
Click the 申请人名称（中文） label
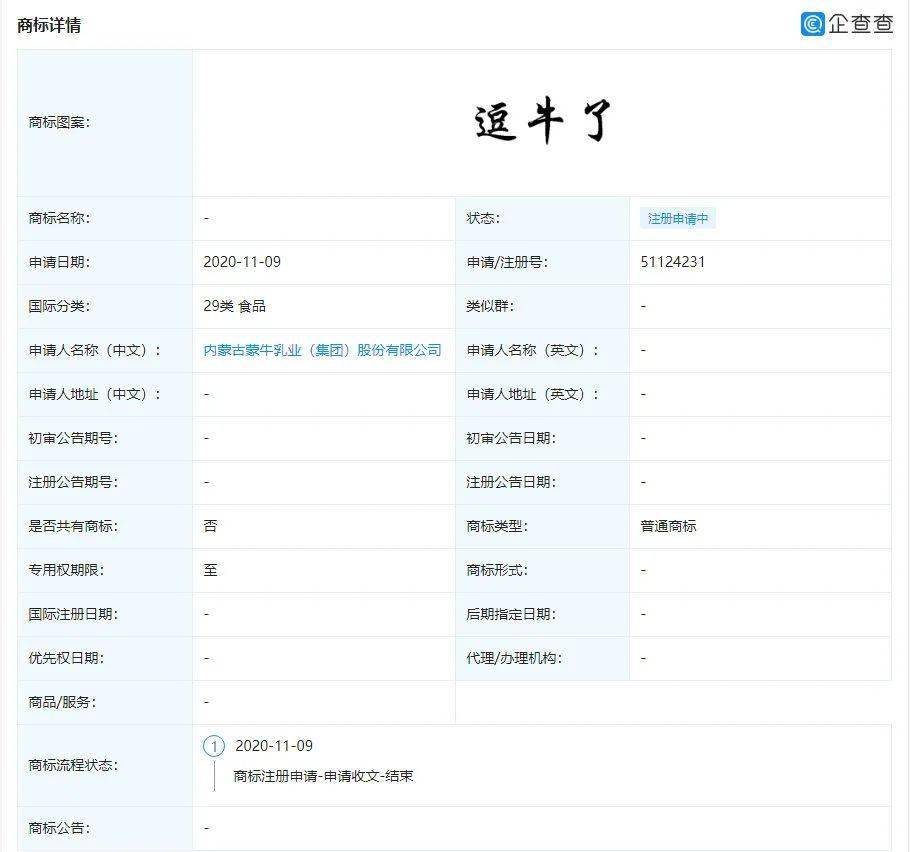(95, 351)
